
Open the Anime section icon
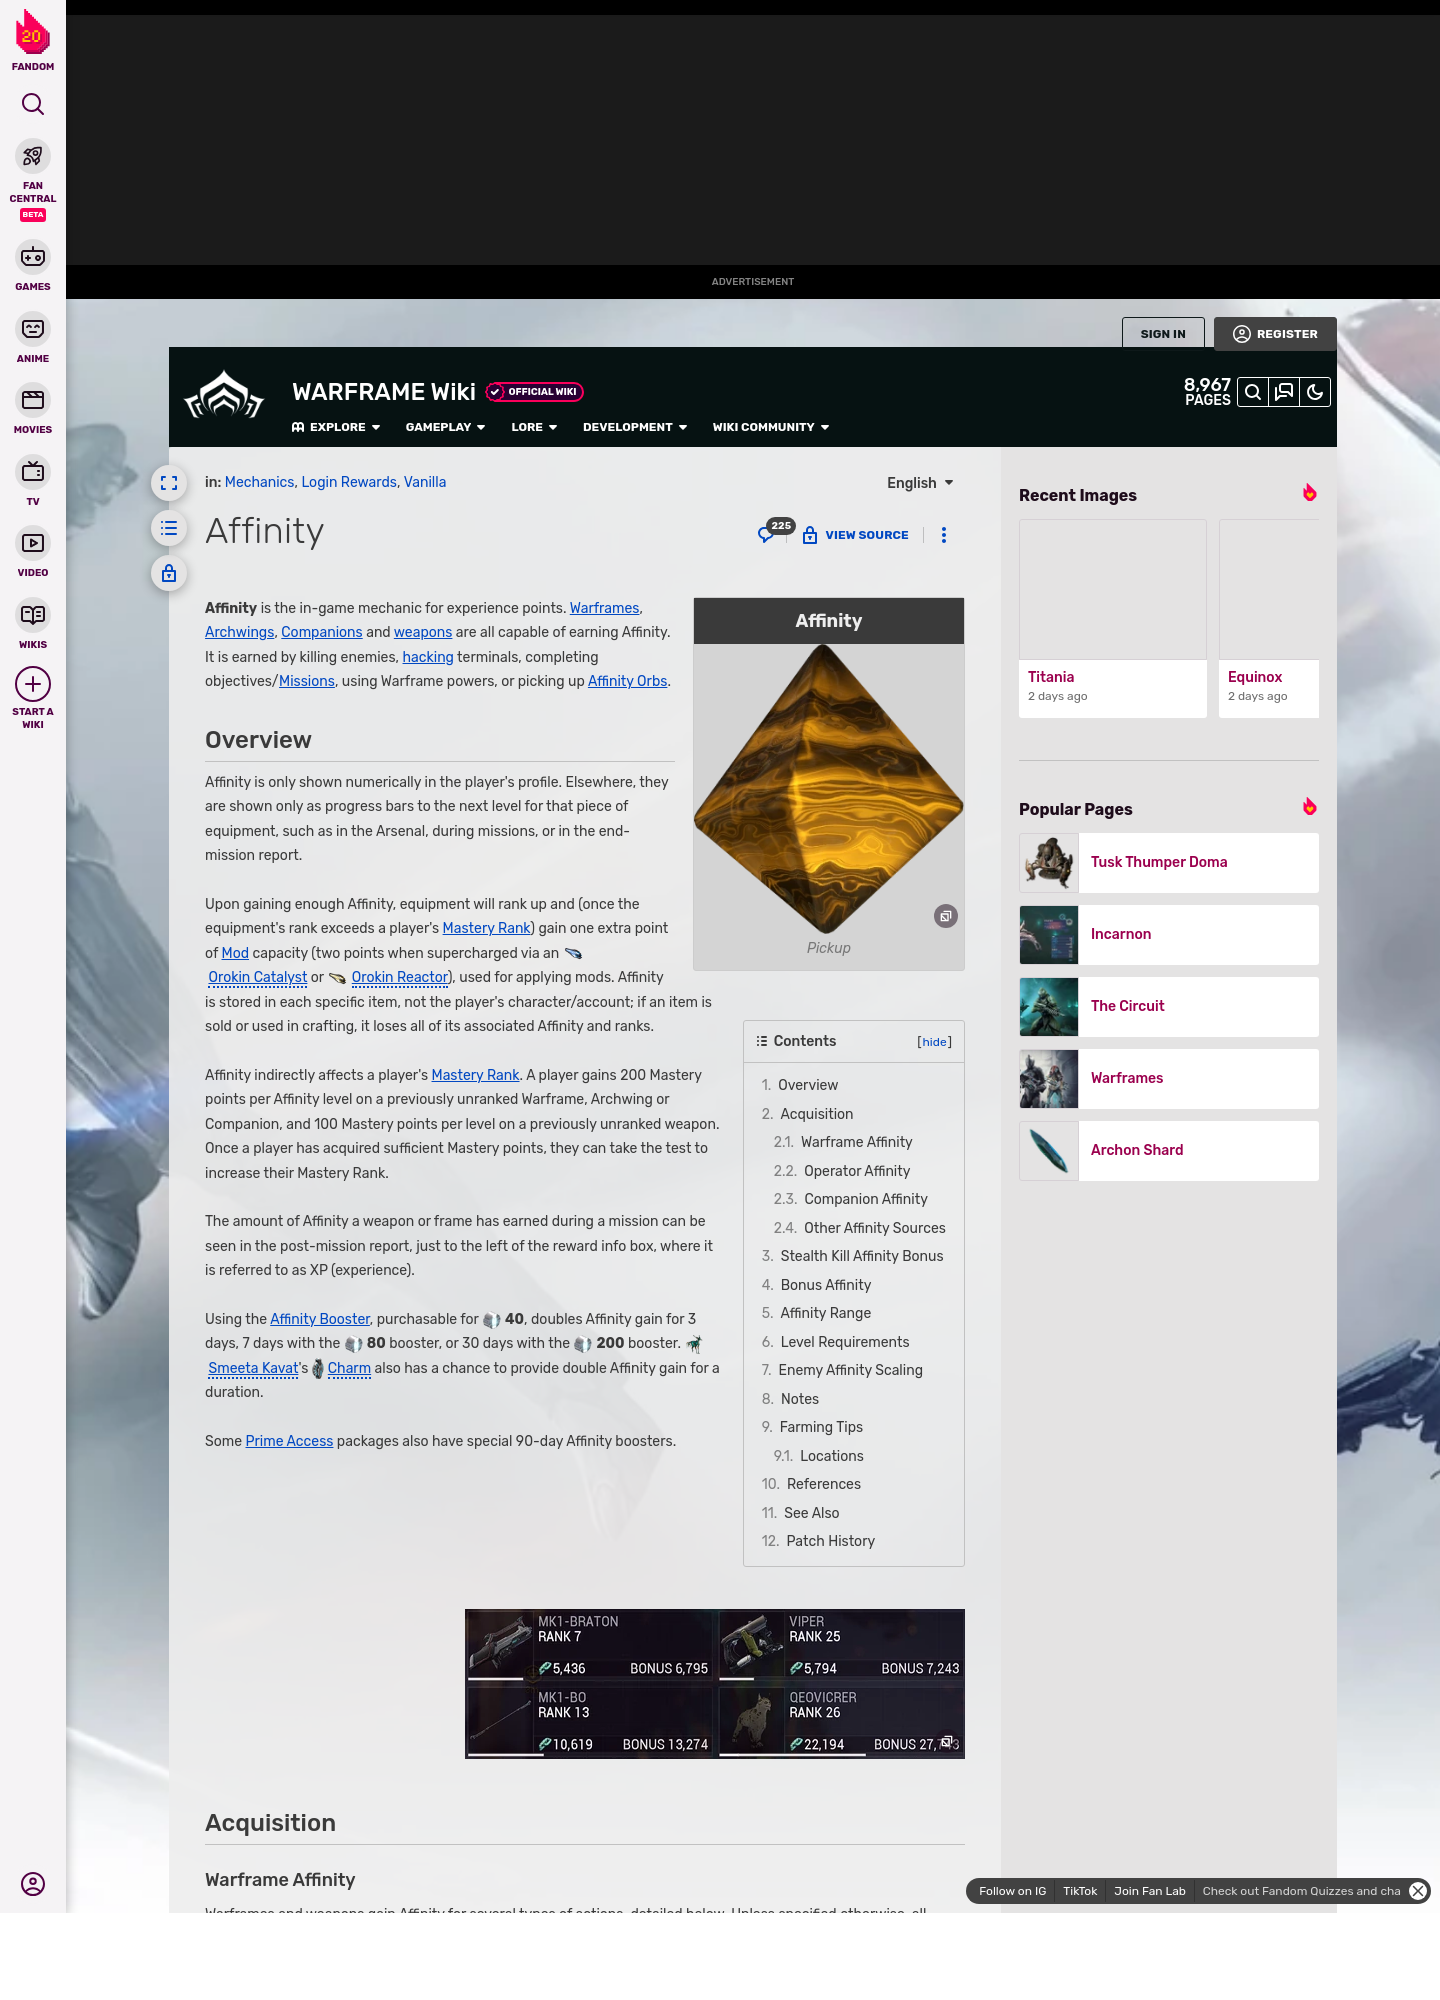tap(33, 329)
